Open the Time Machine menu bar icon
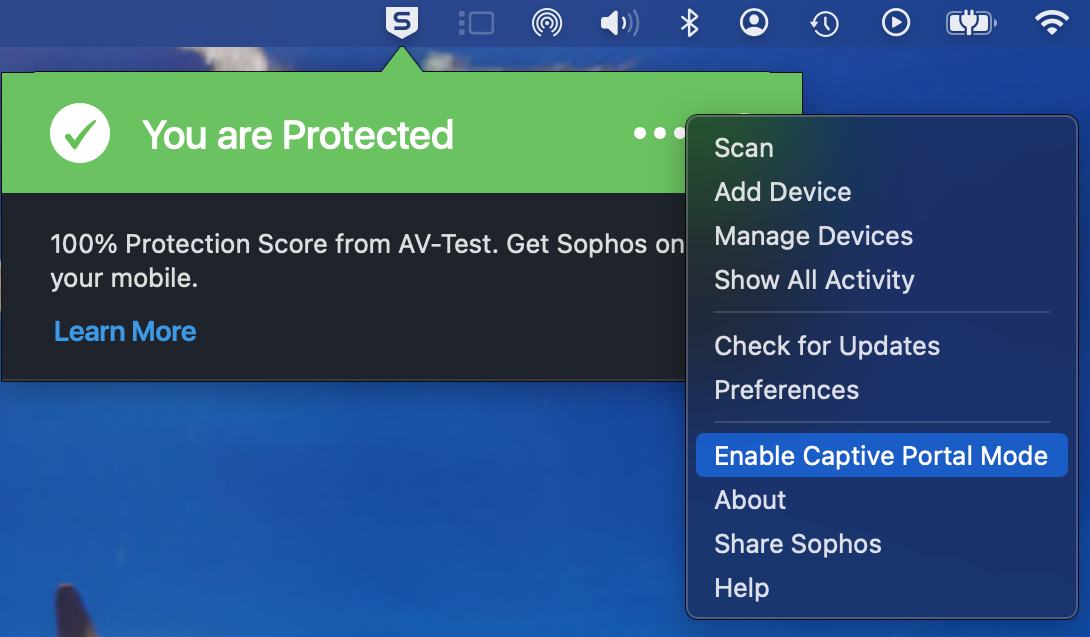The height and width of the screenshot is (637, 1090). point(824,22)
